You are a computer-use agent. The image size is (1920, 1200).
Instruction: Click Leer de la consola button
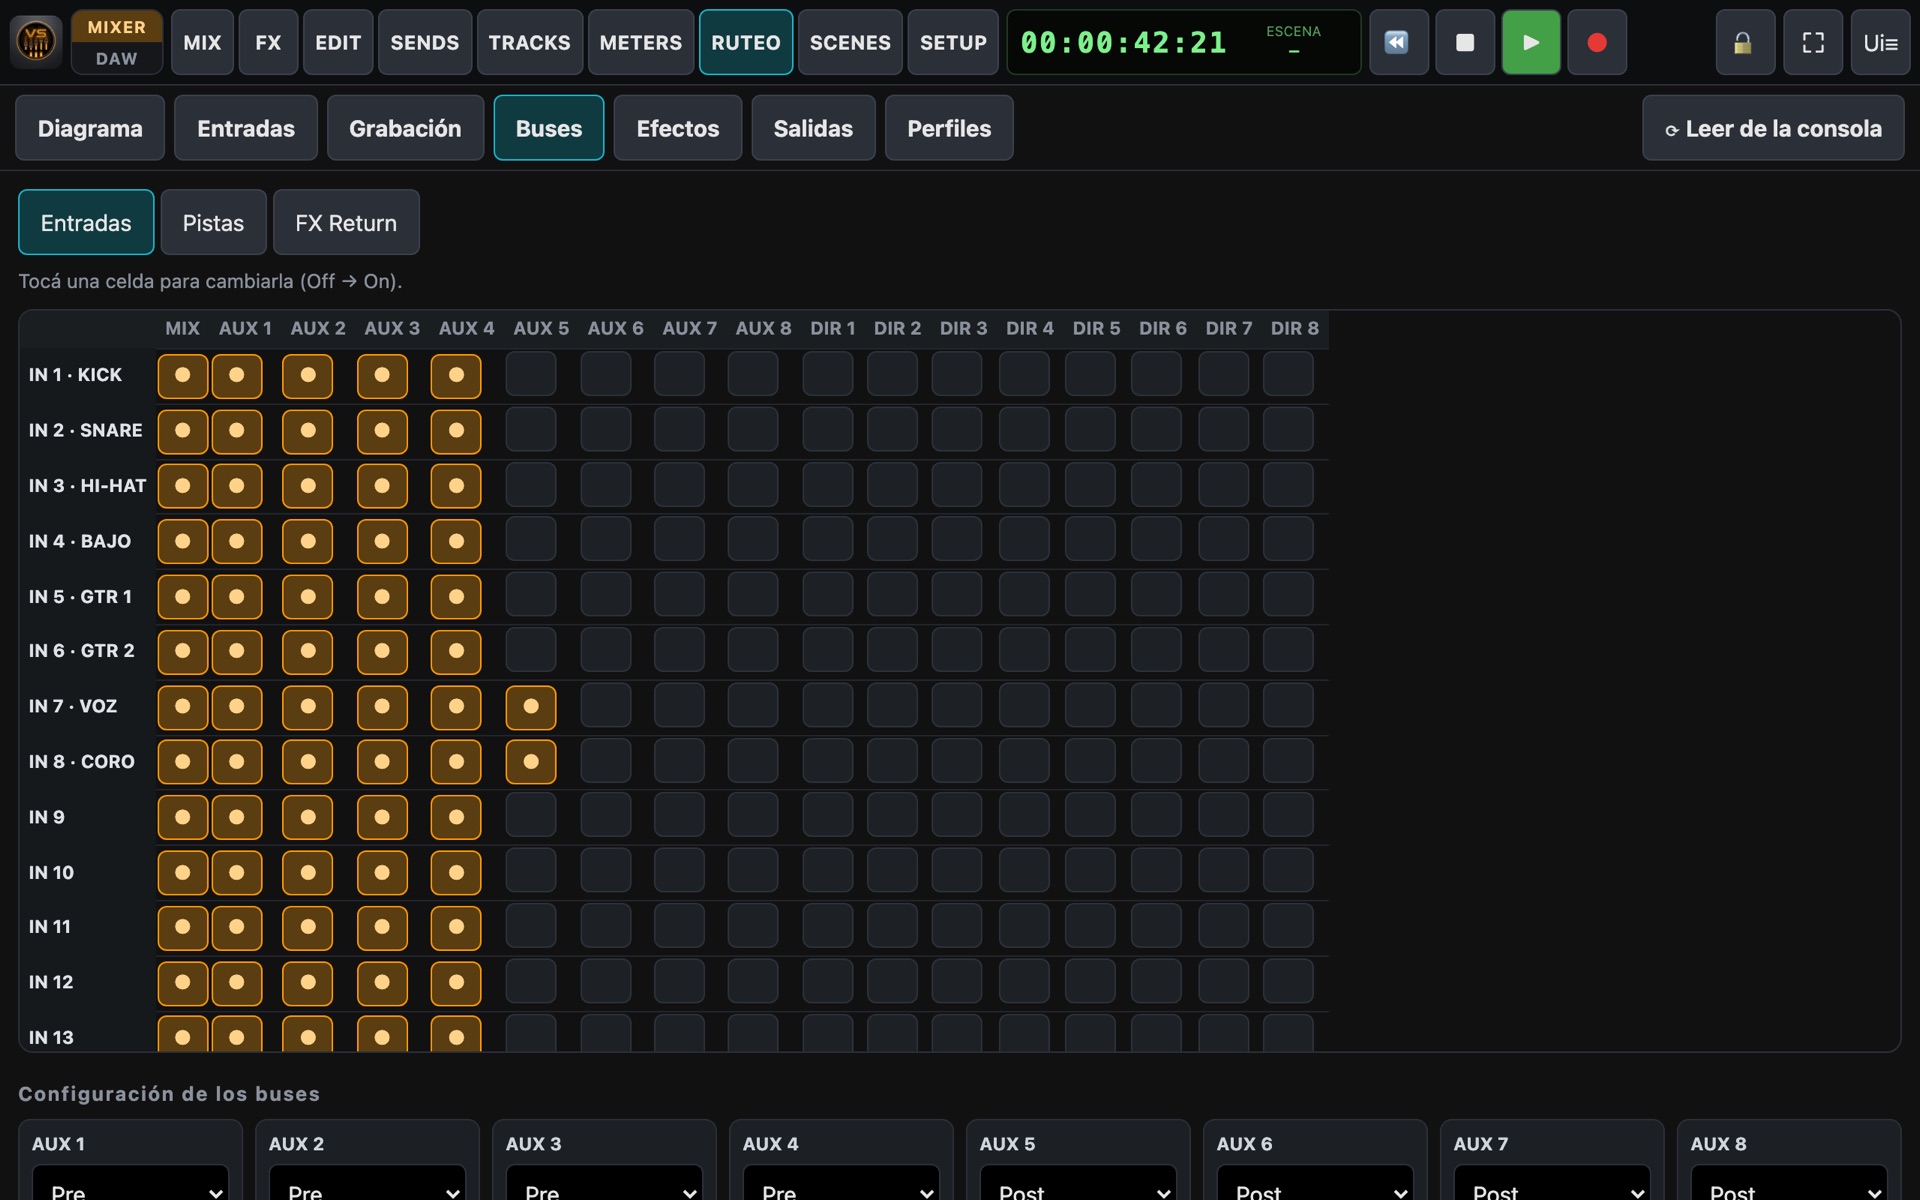click(1773, 128)
